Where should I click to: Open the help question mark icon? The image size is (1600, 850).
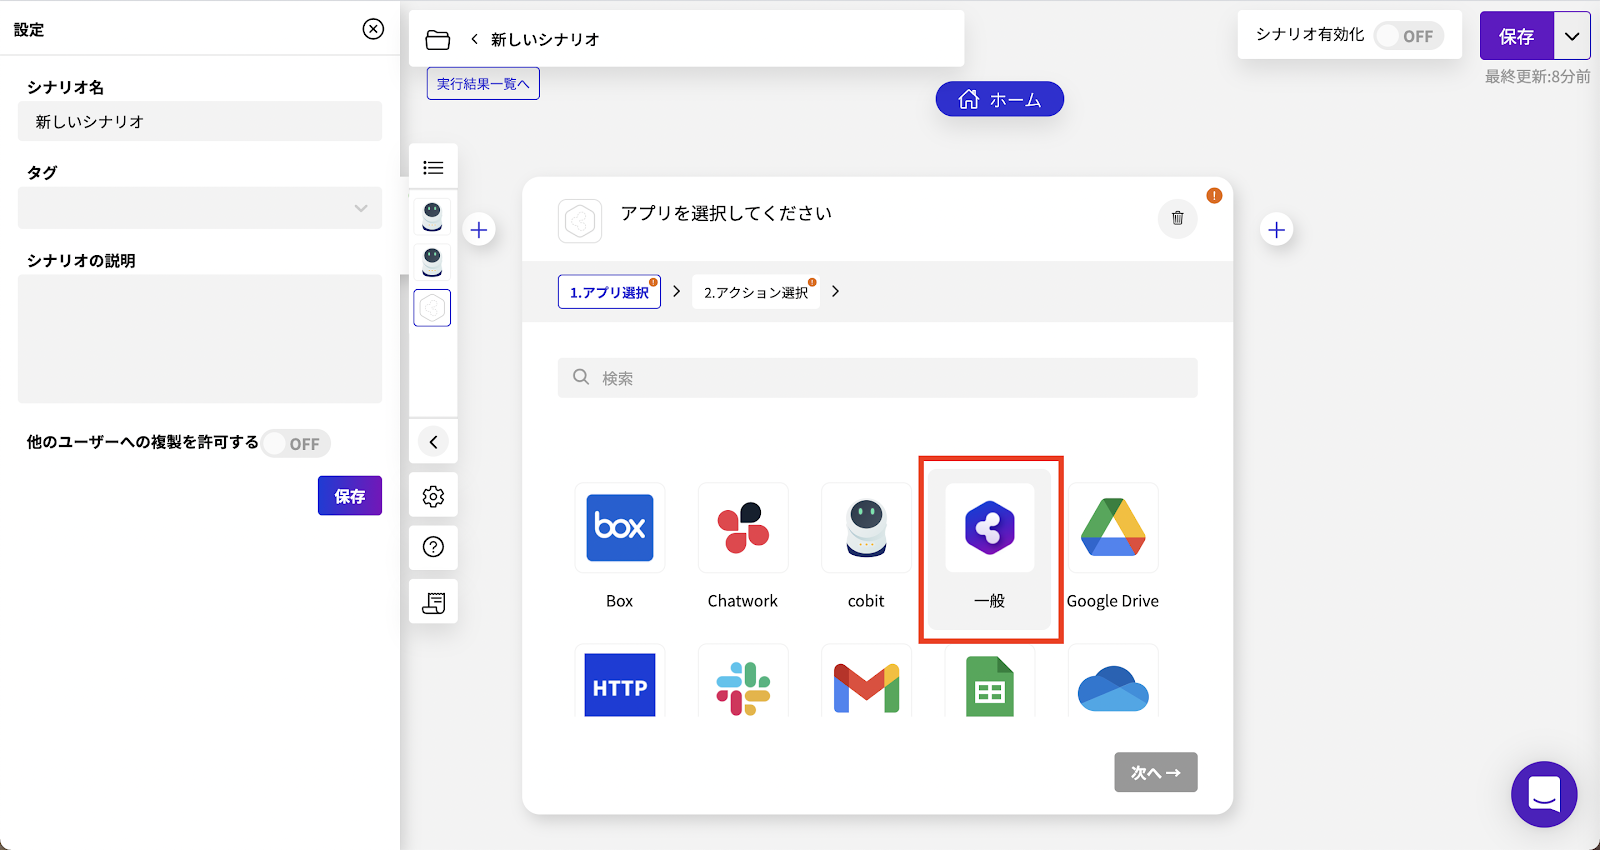(x=433, y=547)
